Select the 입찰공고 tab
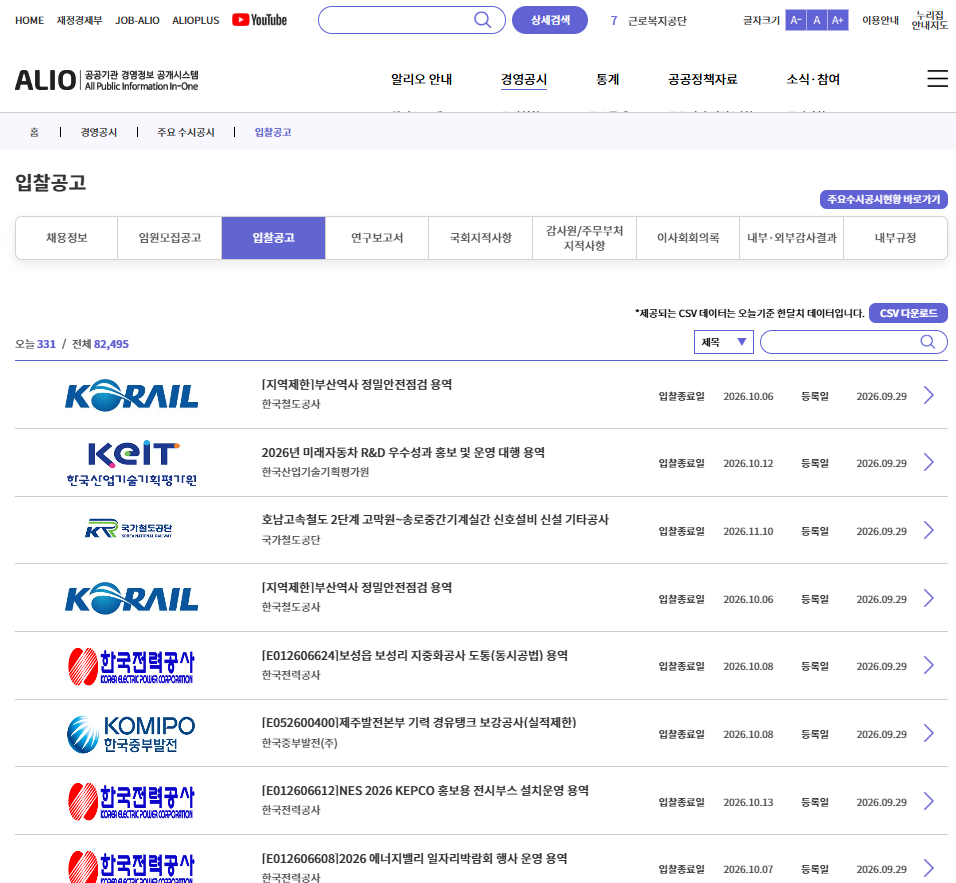 [273, 238]
